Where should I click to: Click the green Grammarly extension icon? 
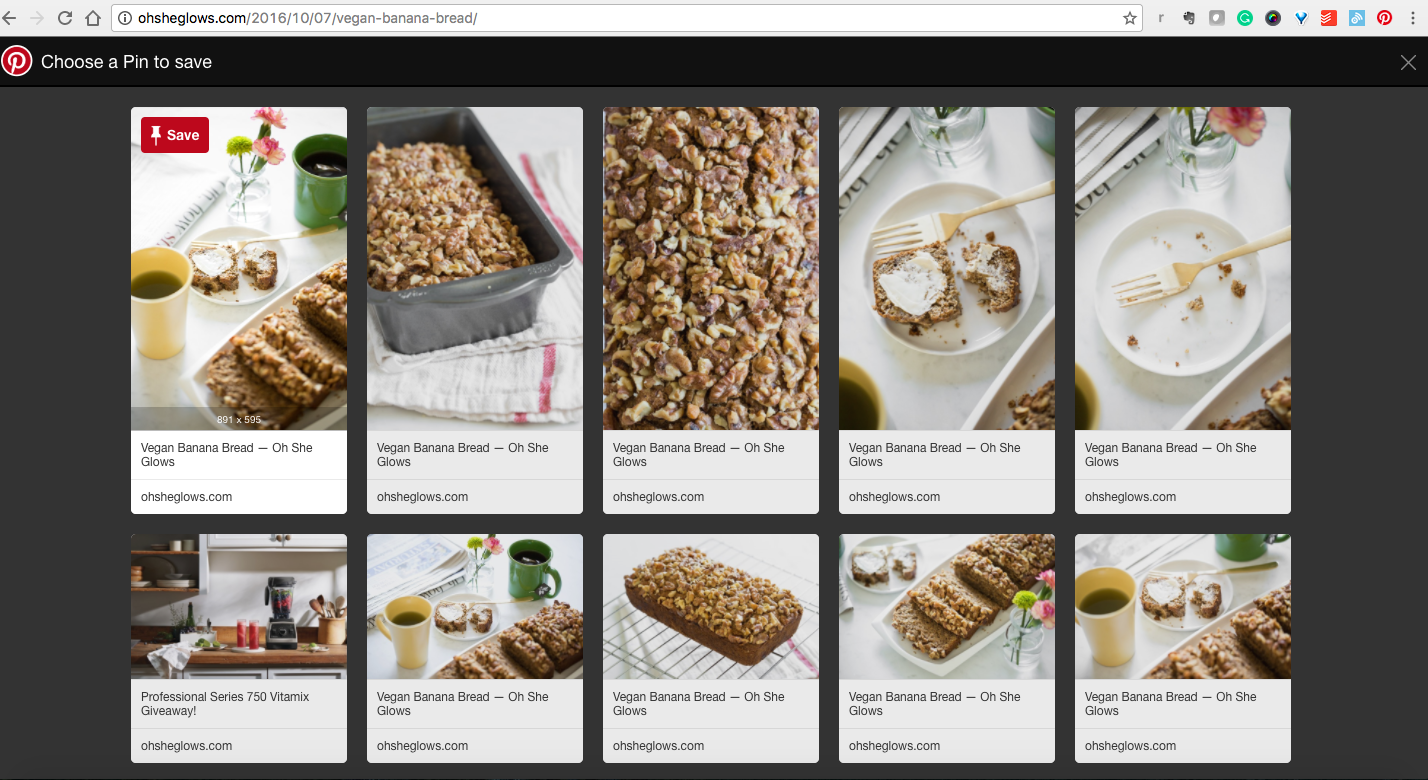tap(1244, 18)
